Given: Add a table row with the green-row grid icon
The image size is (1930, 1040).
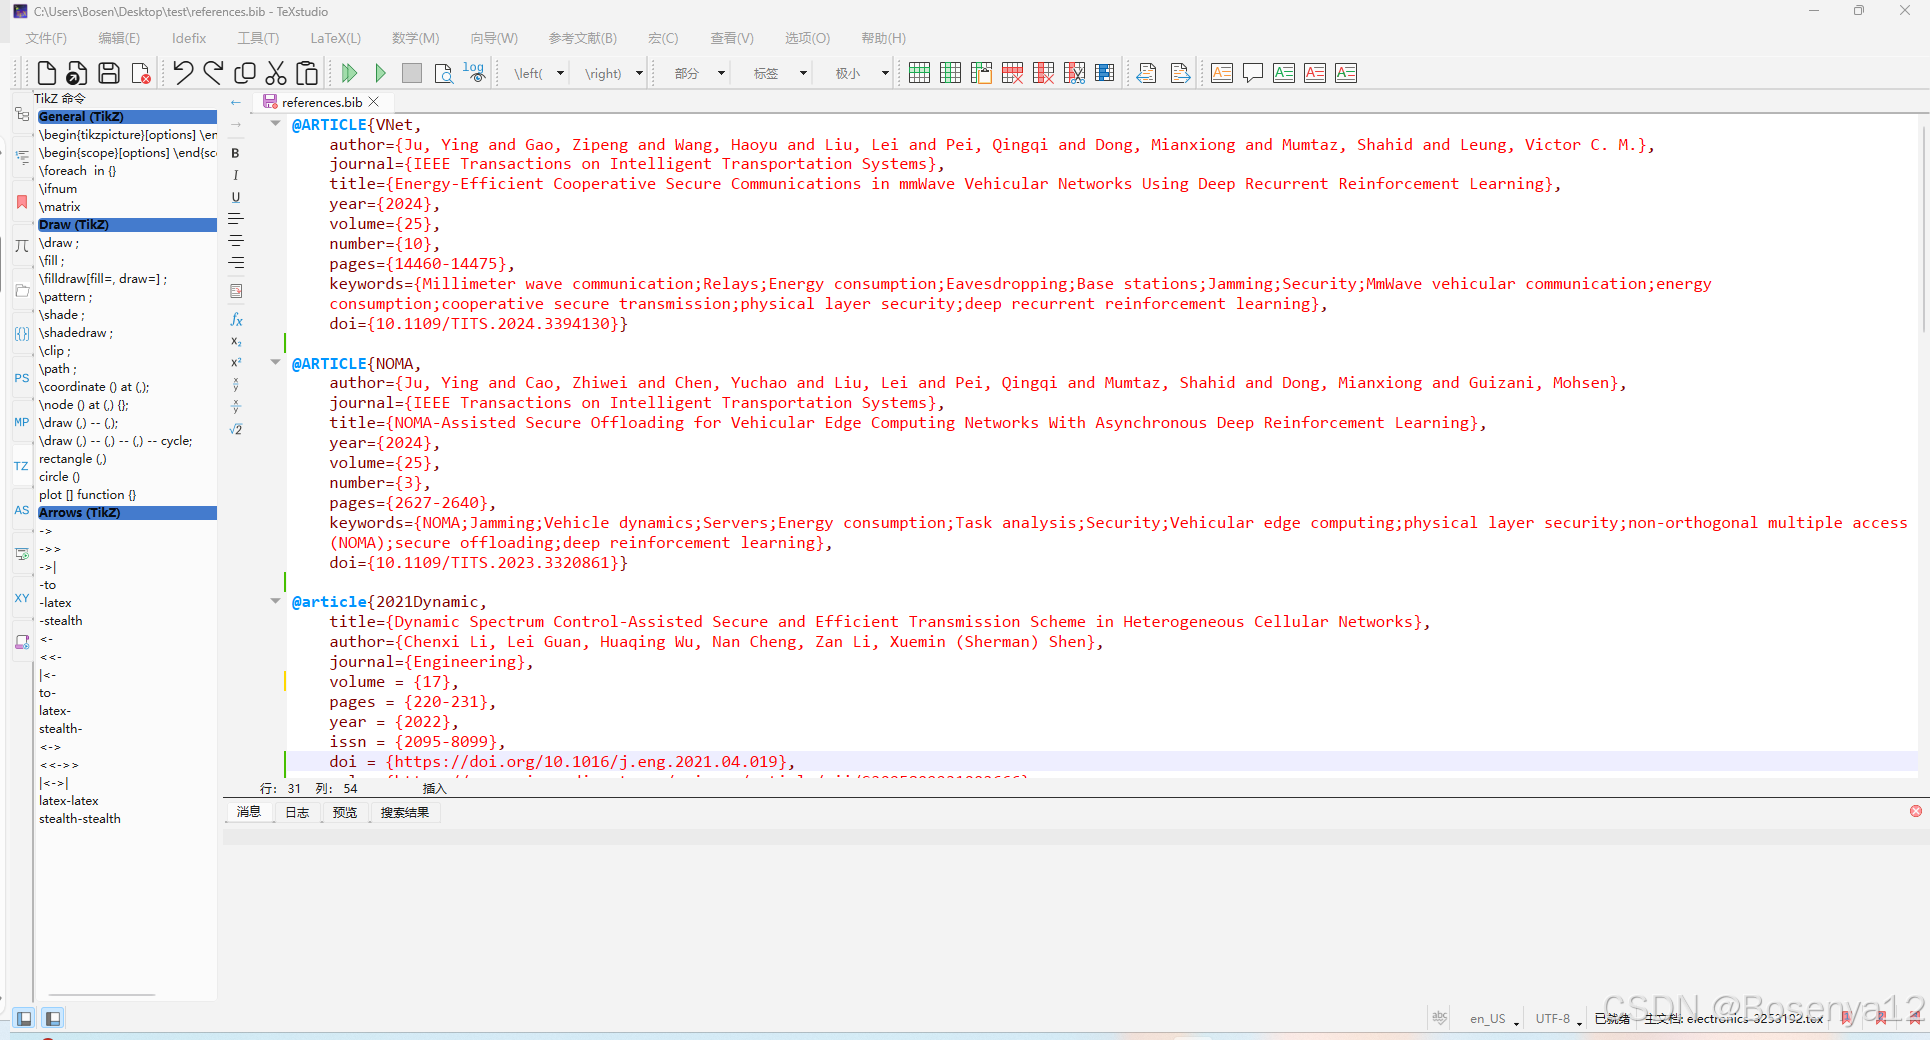Looking at the screenshot, I should 919,73.
